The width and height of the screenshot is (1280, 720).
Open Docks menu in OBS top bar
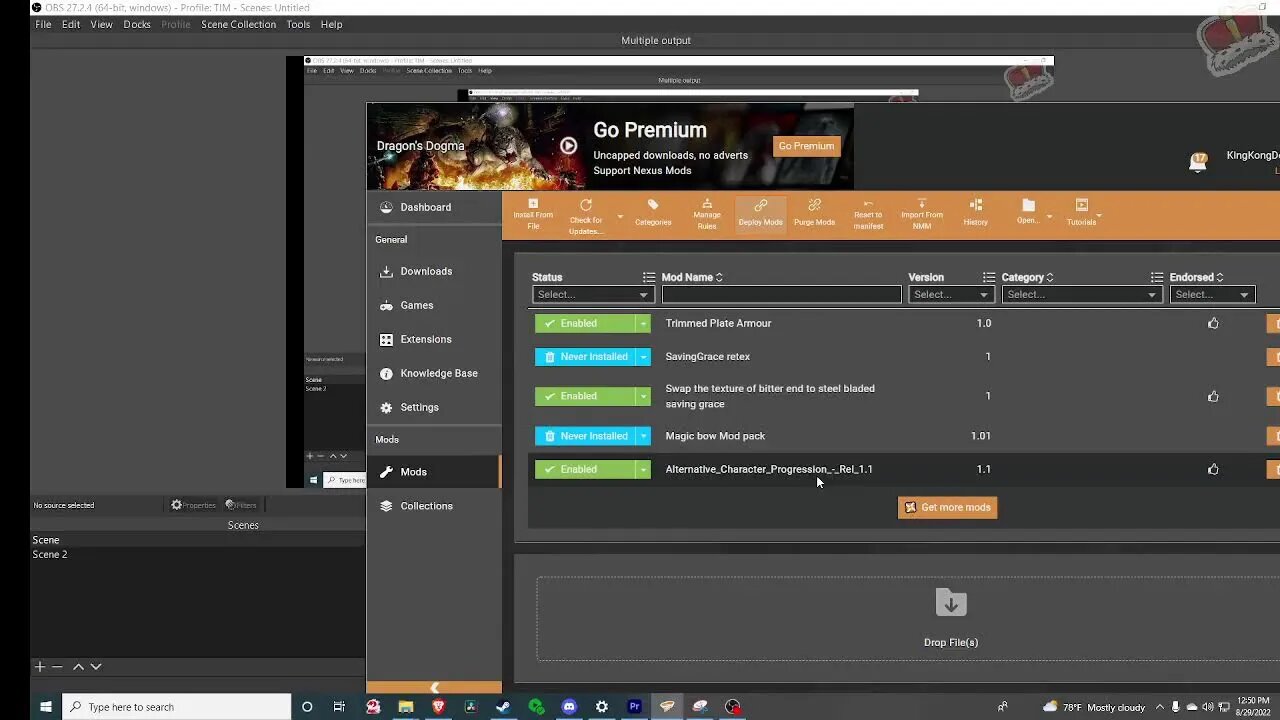point(137,24)
